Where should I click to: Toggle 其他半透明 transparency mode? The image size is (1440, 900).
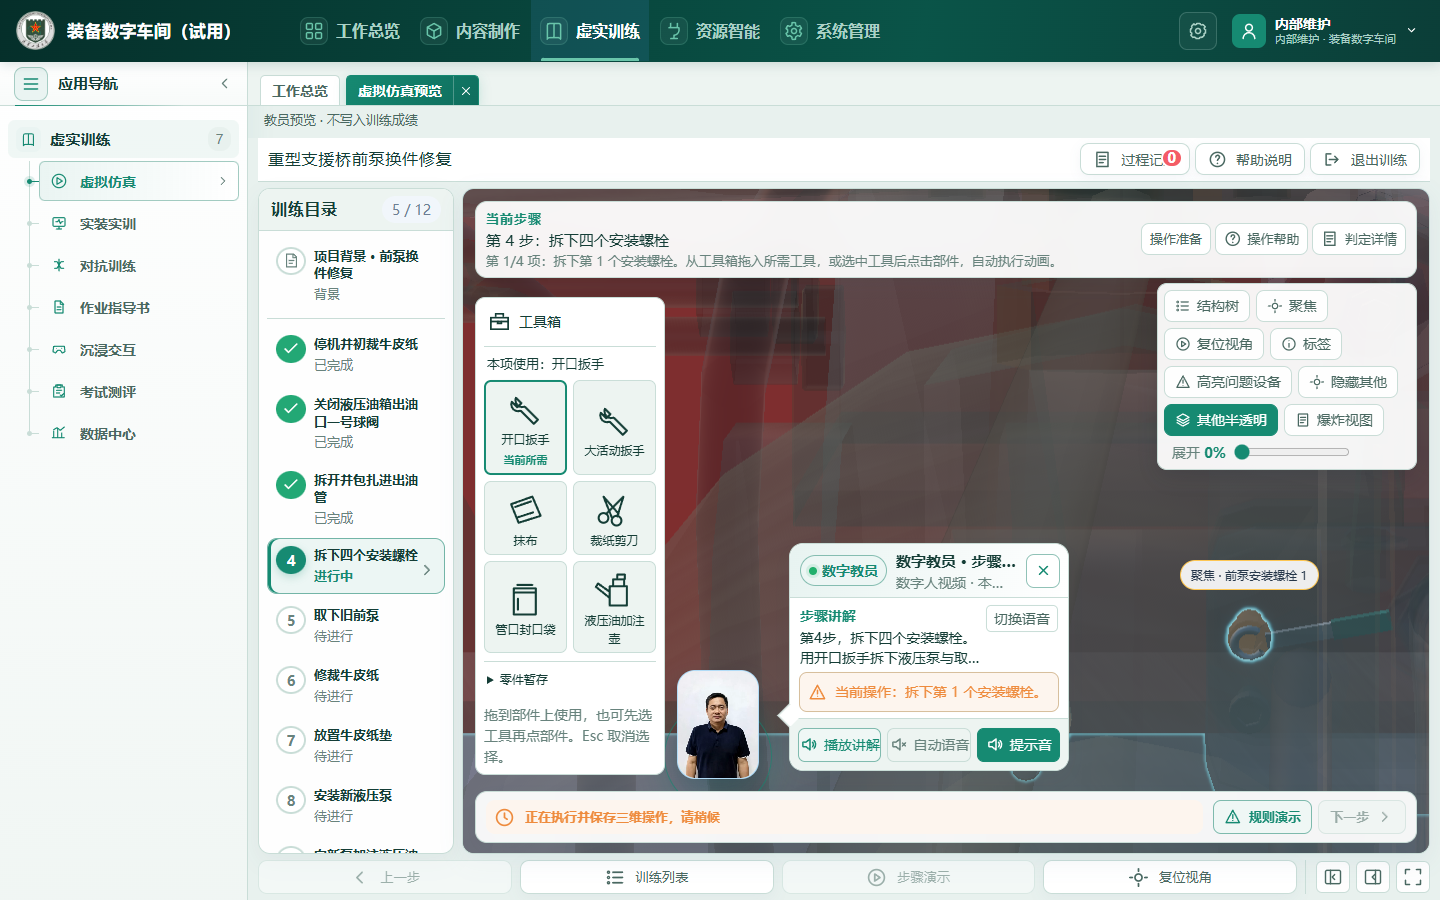point(1221,420)
